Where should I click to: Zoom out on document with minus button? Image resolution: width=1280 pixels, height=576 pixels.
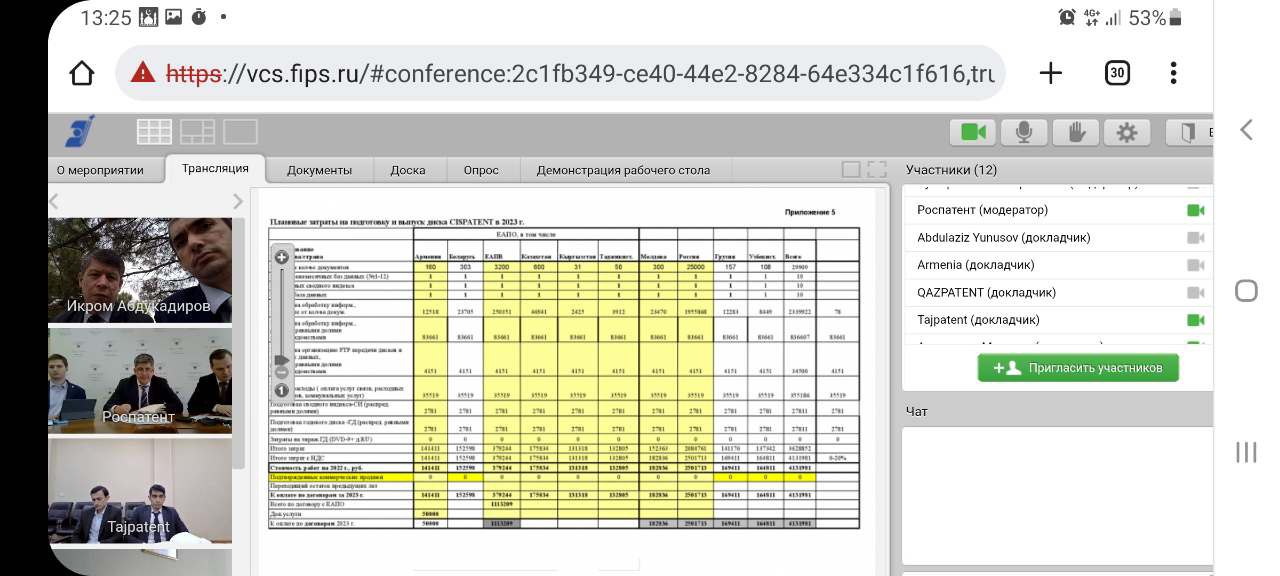point(282,372)
